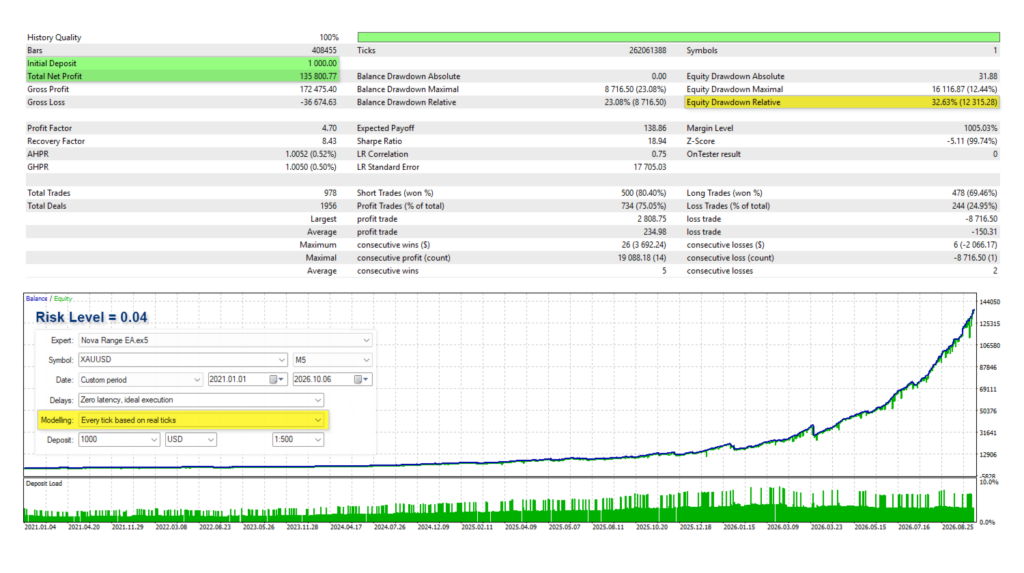Click the Loss Trades value 244 (24.95%)
The image size is (1024, 573).
[974, 206]
